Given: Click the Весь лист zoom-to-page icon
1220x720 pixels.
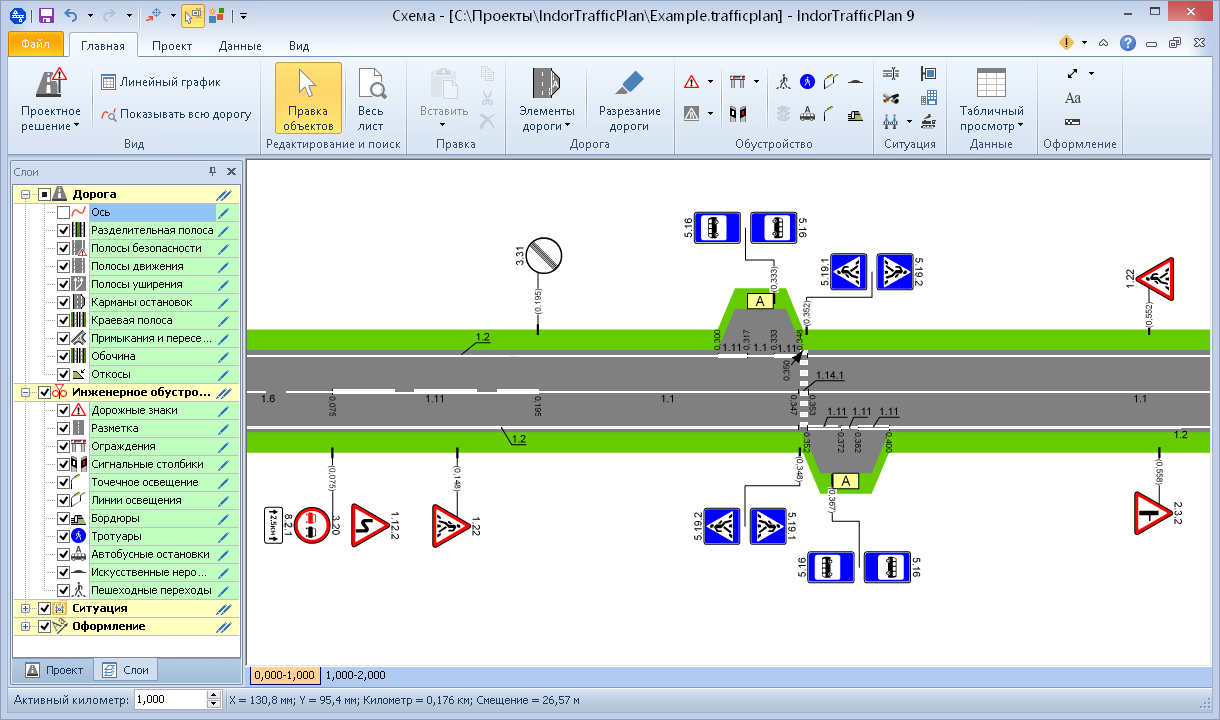Looking at the screenshot, I should tap(370, 98).
